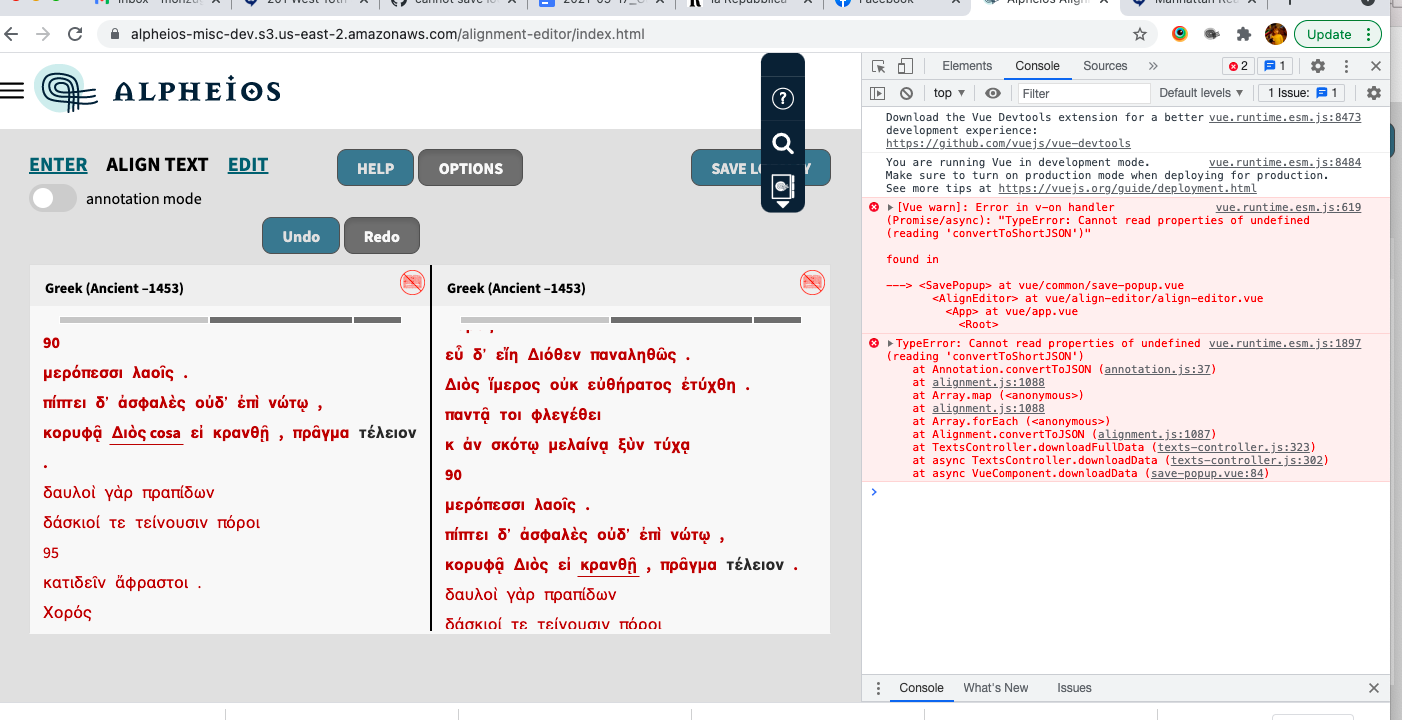The image size is (1402, 720).
Task: Open DevTools settings gear
Action: coord(1318,65)
